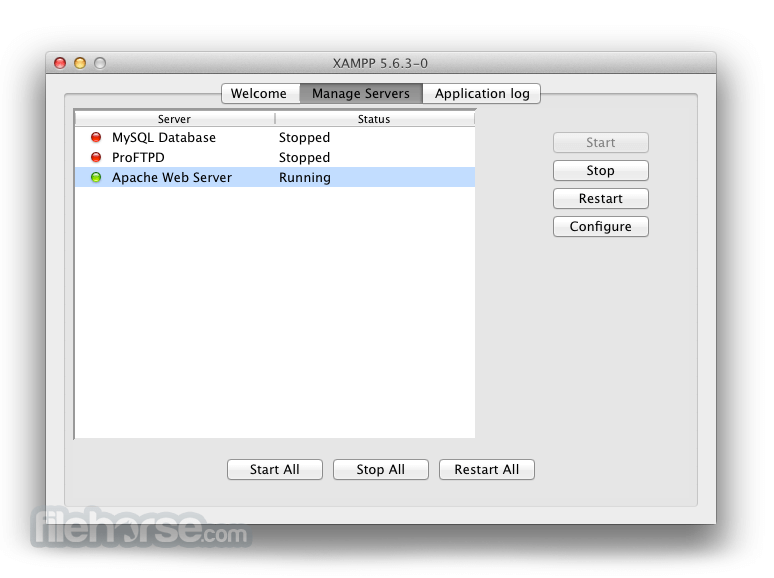The image size is (774, 578).
Task: Restart the selected server
Action: (601, 198)
